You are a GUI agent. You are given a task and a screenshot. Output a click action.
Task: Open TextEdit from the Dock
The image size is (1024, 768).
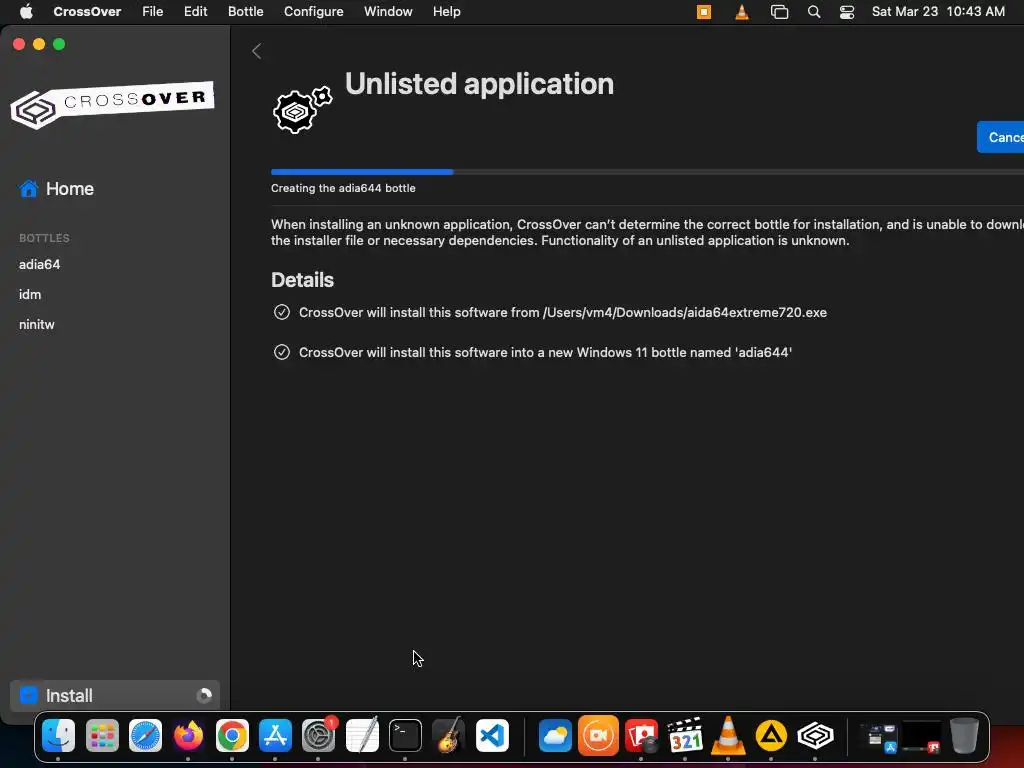pos(362,735)
